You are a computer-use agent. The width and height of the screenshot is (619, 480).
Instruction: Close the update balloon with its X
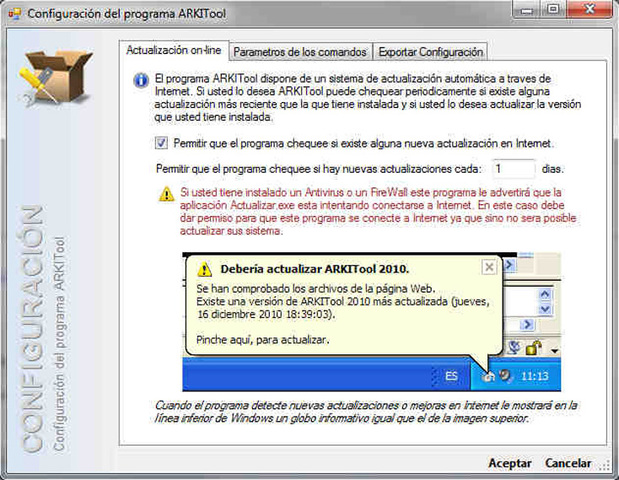click(x=489, y=267)
